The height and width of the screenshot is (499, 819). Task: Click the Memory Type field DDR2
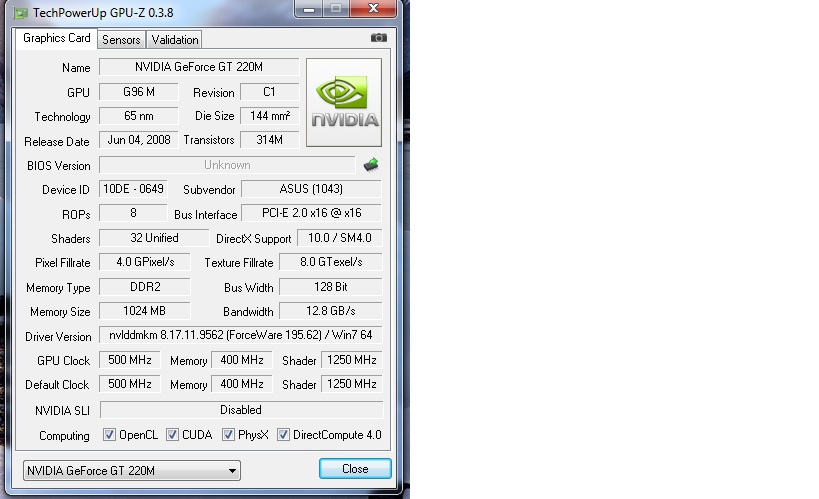coord(145,287)
